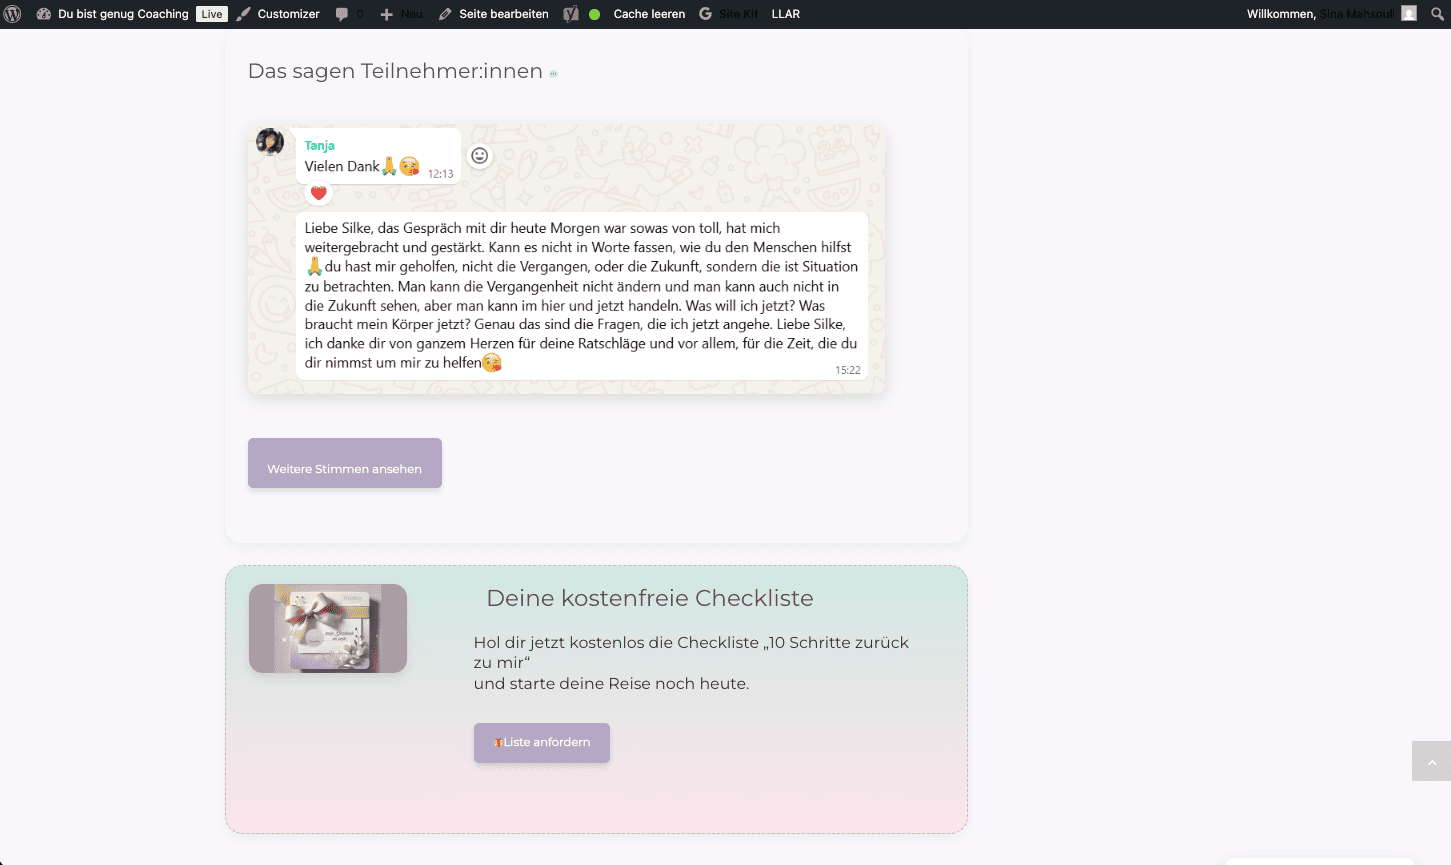Viewport: 1451px width, 865px height.
Task: Click the Google G Site Kit icon
Action: coord(706,14)
